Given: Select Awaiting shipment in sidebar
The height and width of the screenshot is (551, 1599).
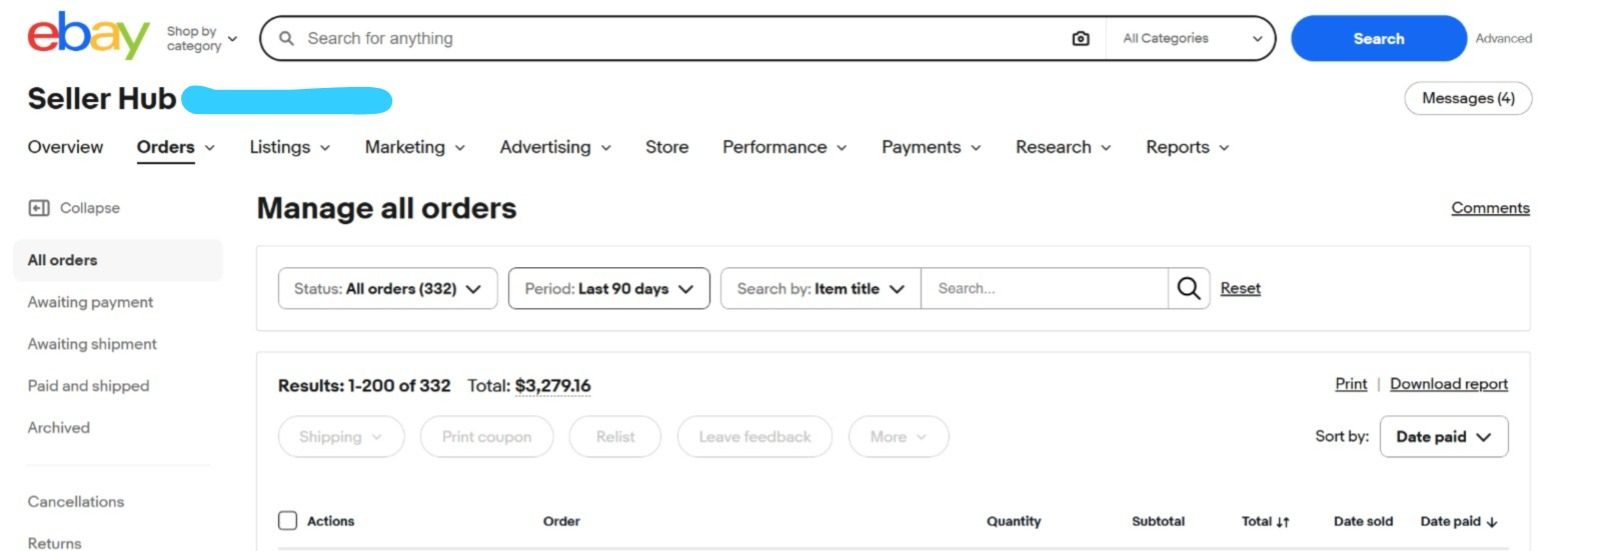Looking at the screenshot, I should 92,344.
